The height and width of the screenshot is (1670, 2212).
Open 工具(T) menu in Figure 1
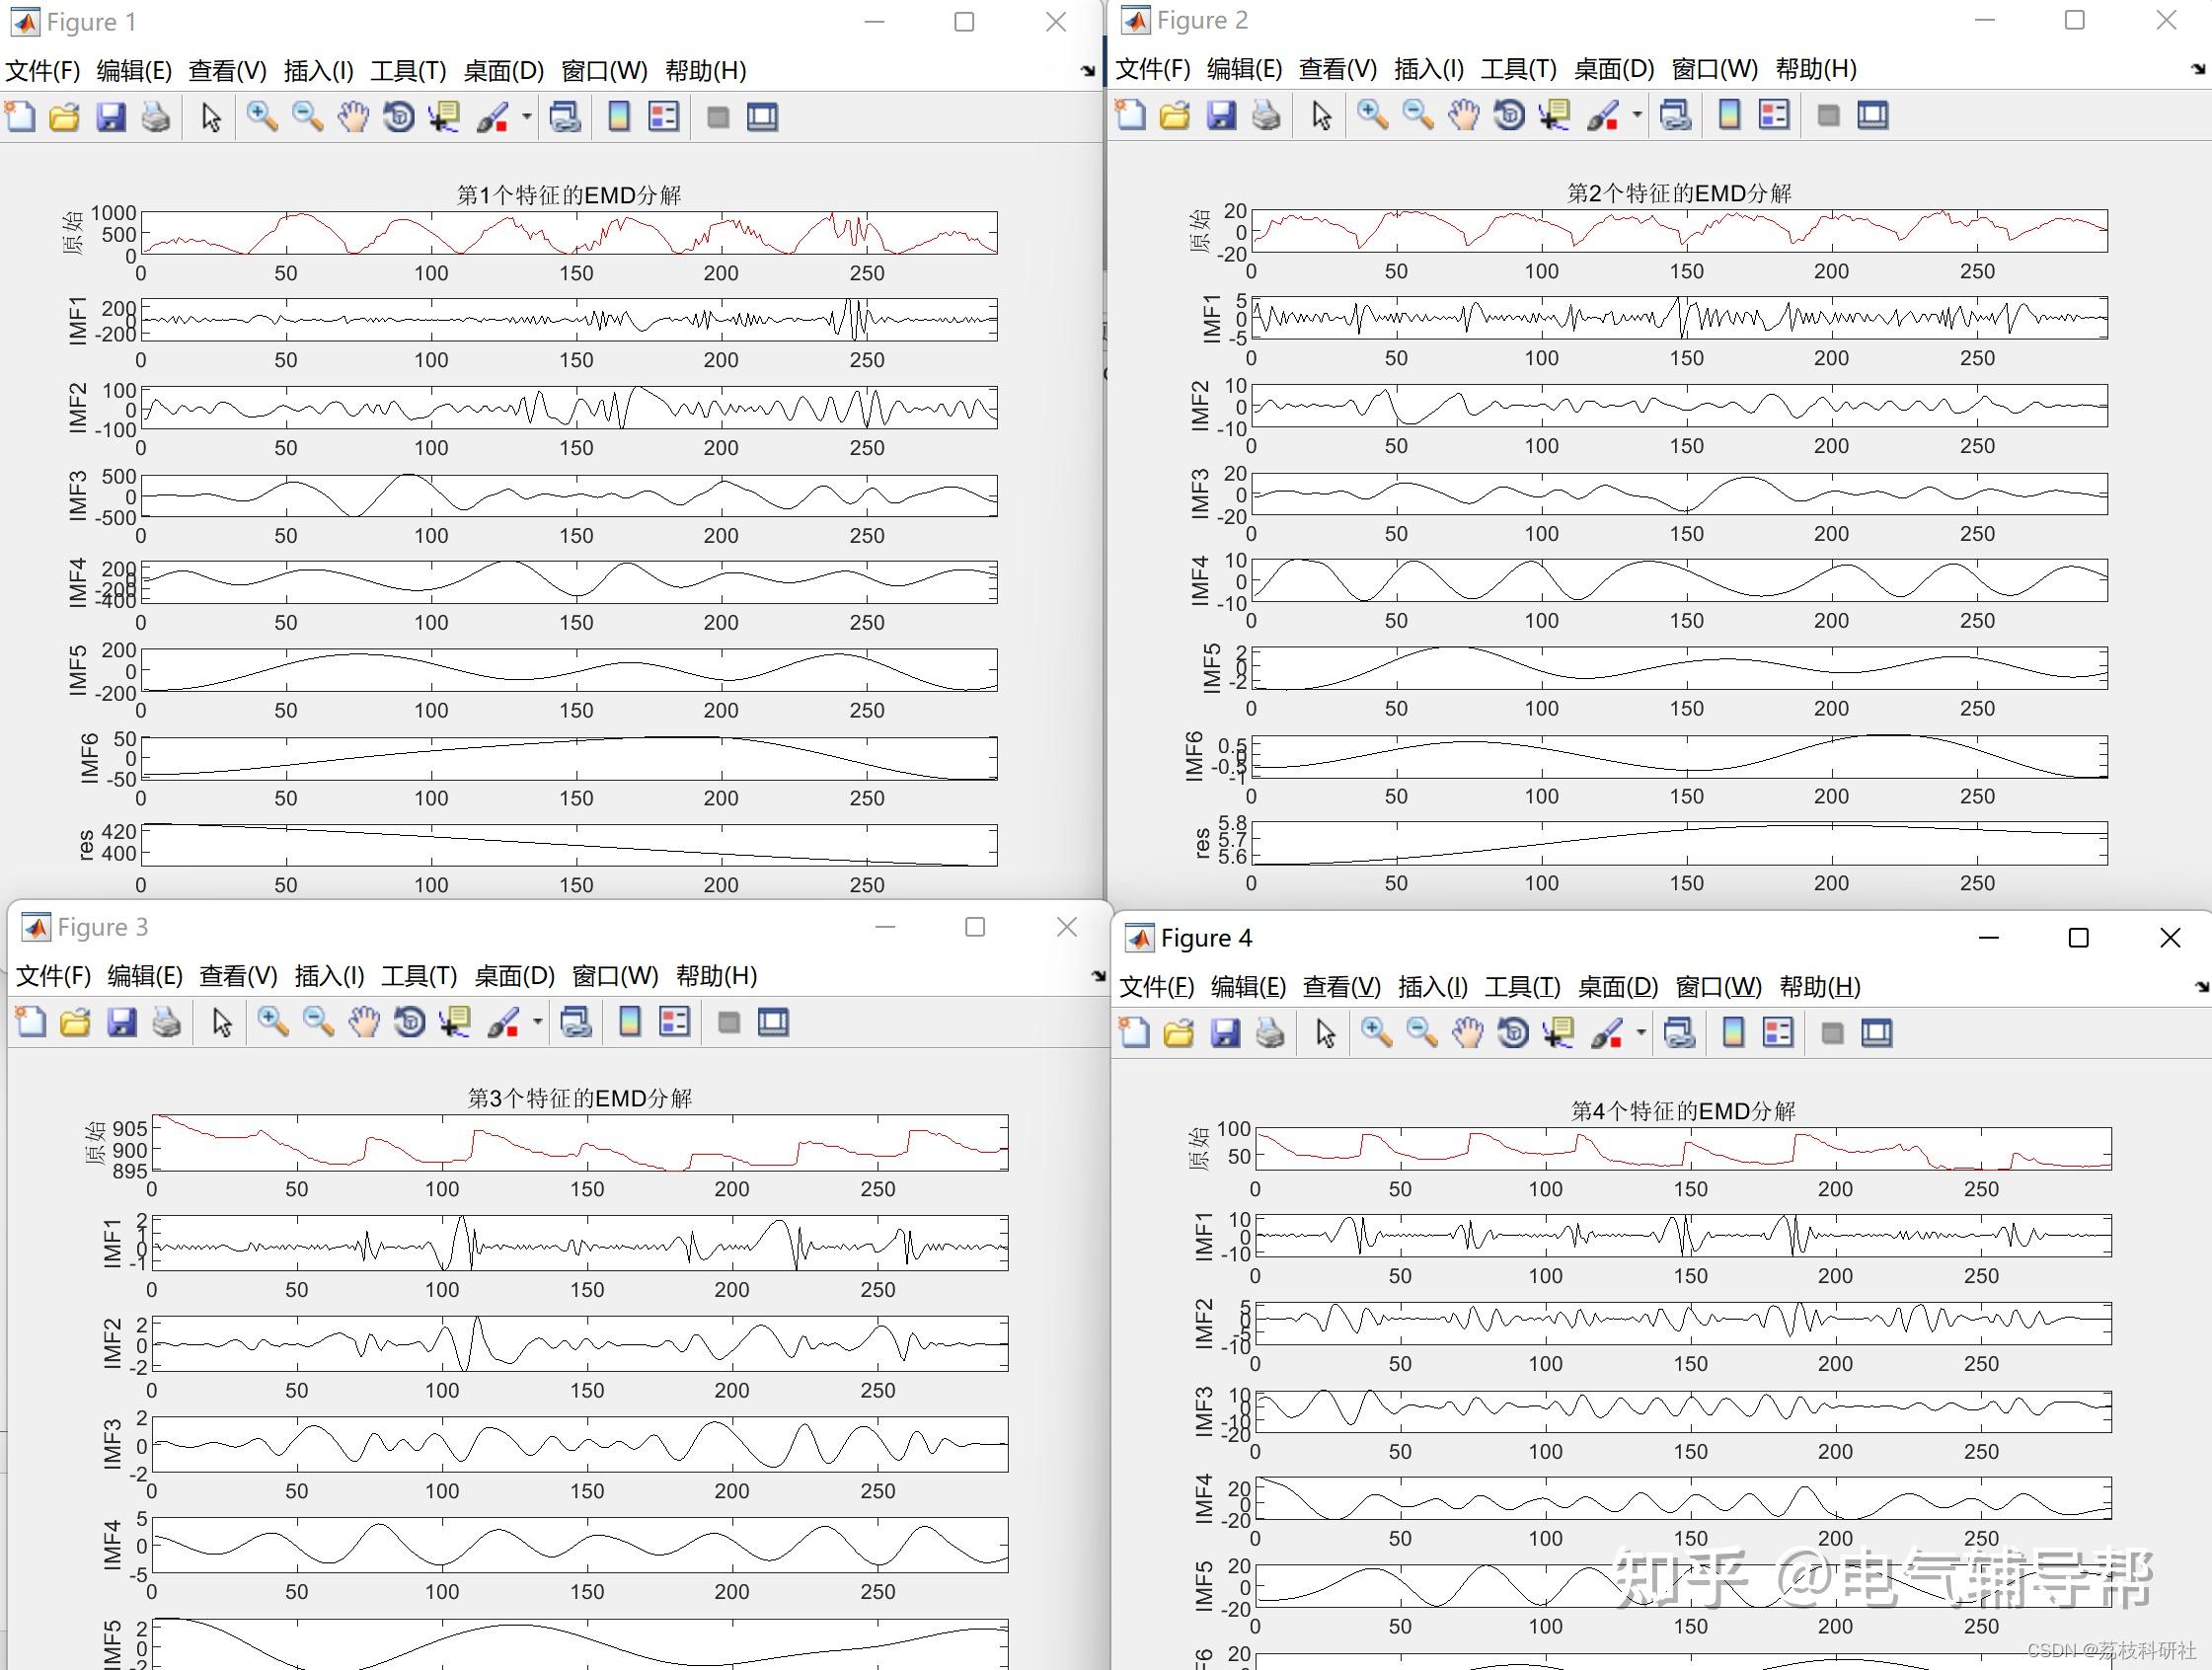[408, 71]
